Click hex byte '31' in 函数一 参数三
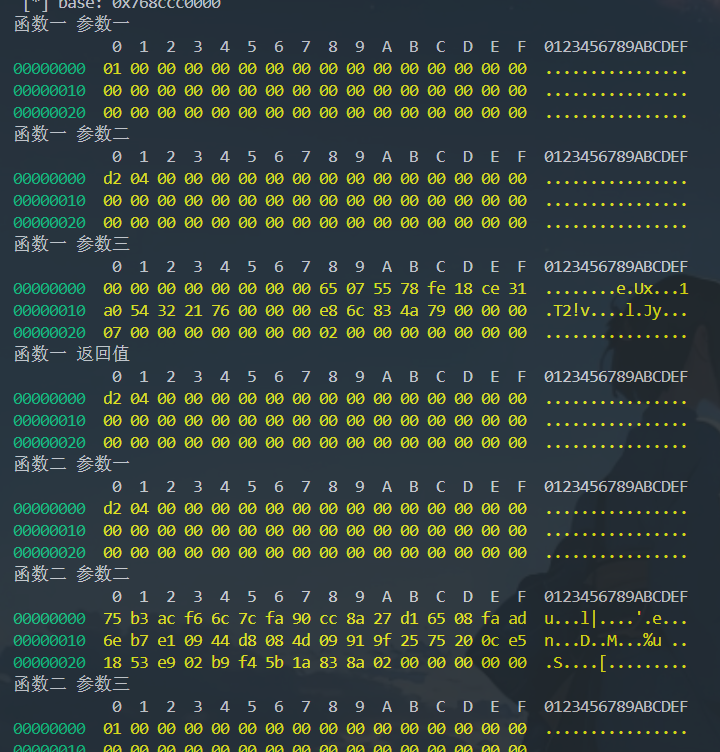 click(518, 289)
